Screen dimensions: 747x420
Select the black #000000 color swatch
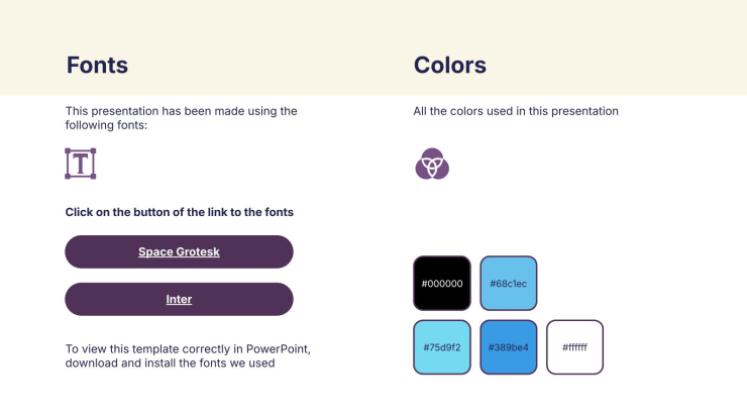[442, 283]
